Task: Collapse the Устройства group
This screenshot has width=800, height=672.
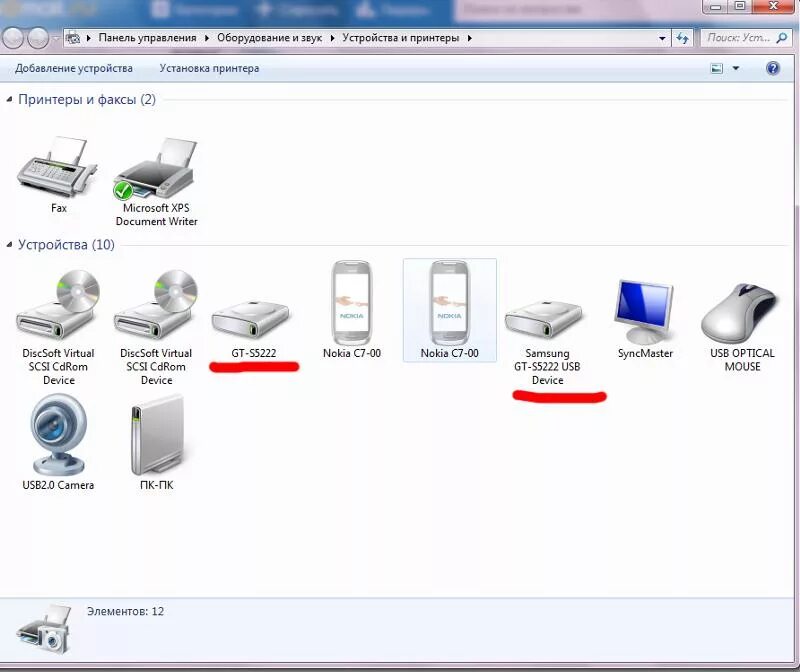Action: click(x=9, y=245)
